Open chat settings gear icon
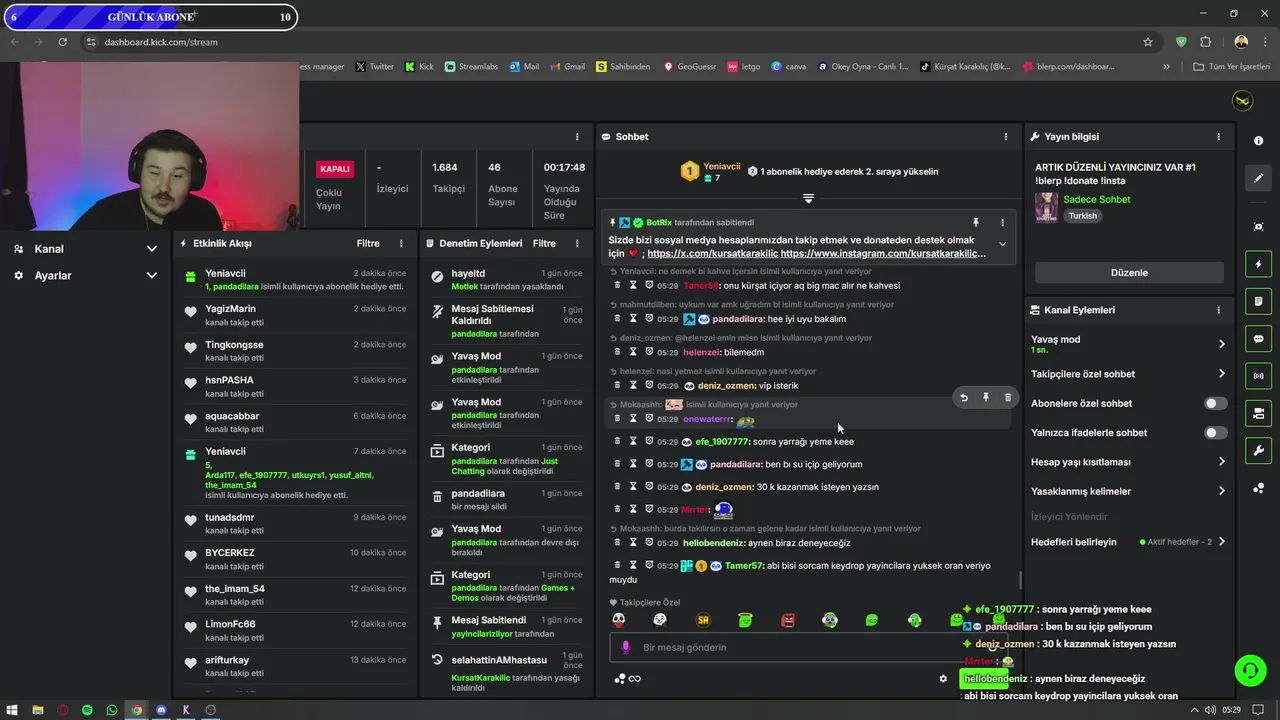This screenshot has width=1280, height=720. (943, 679)
